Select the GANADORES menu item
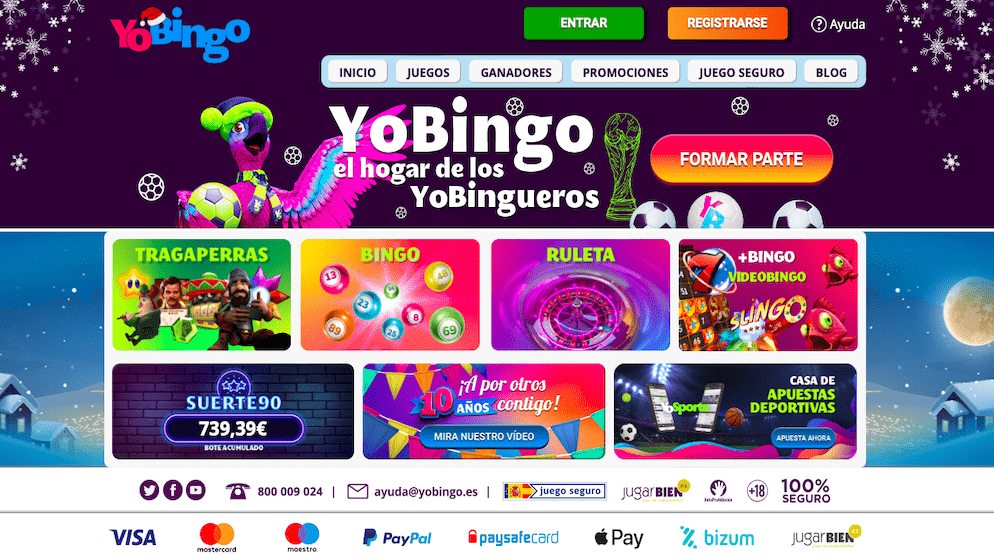994x559 pixels. point(516,72)
